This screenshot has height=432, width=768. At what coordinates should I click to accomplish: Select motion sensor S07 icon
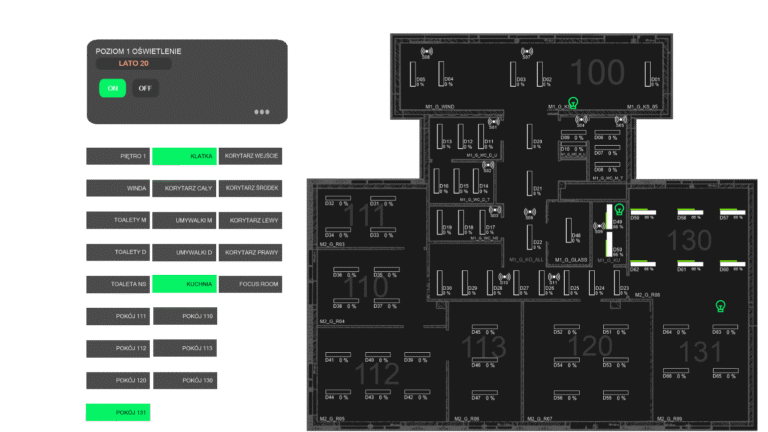pyautogui.click(x=527, y=51)
